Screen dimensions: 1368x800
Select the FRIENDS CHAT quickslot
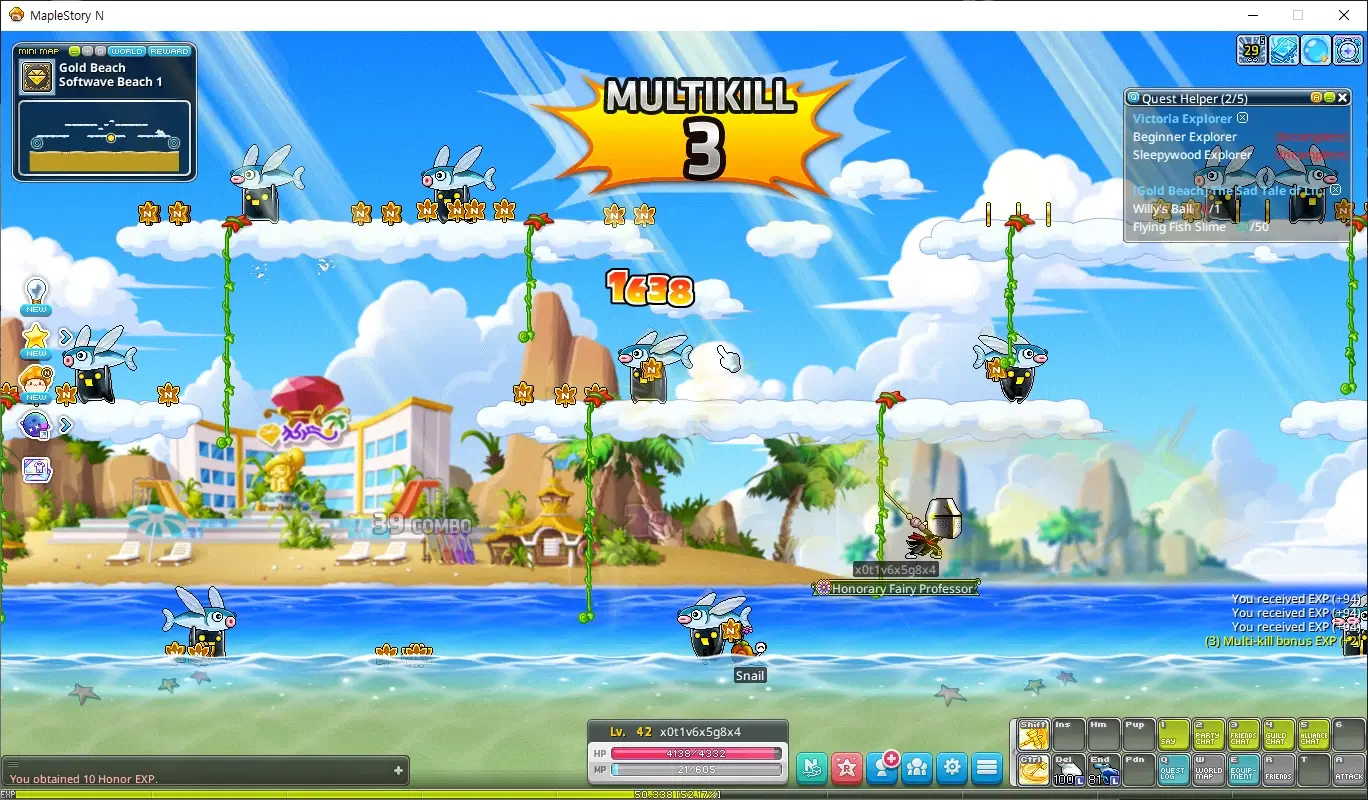pos(1243,735)
